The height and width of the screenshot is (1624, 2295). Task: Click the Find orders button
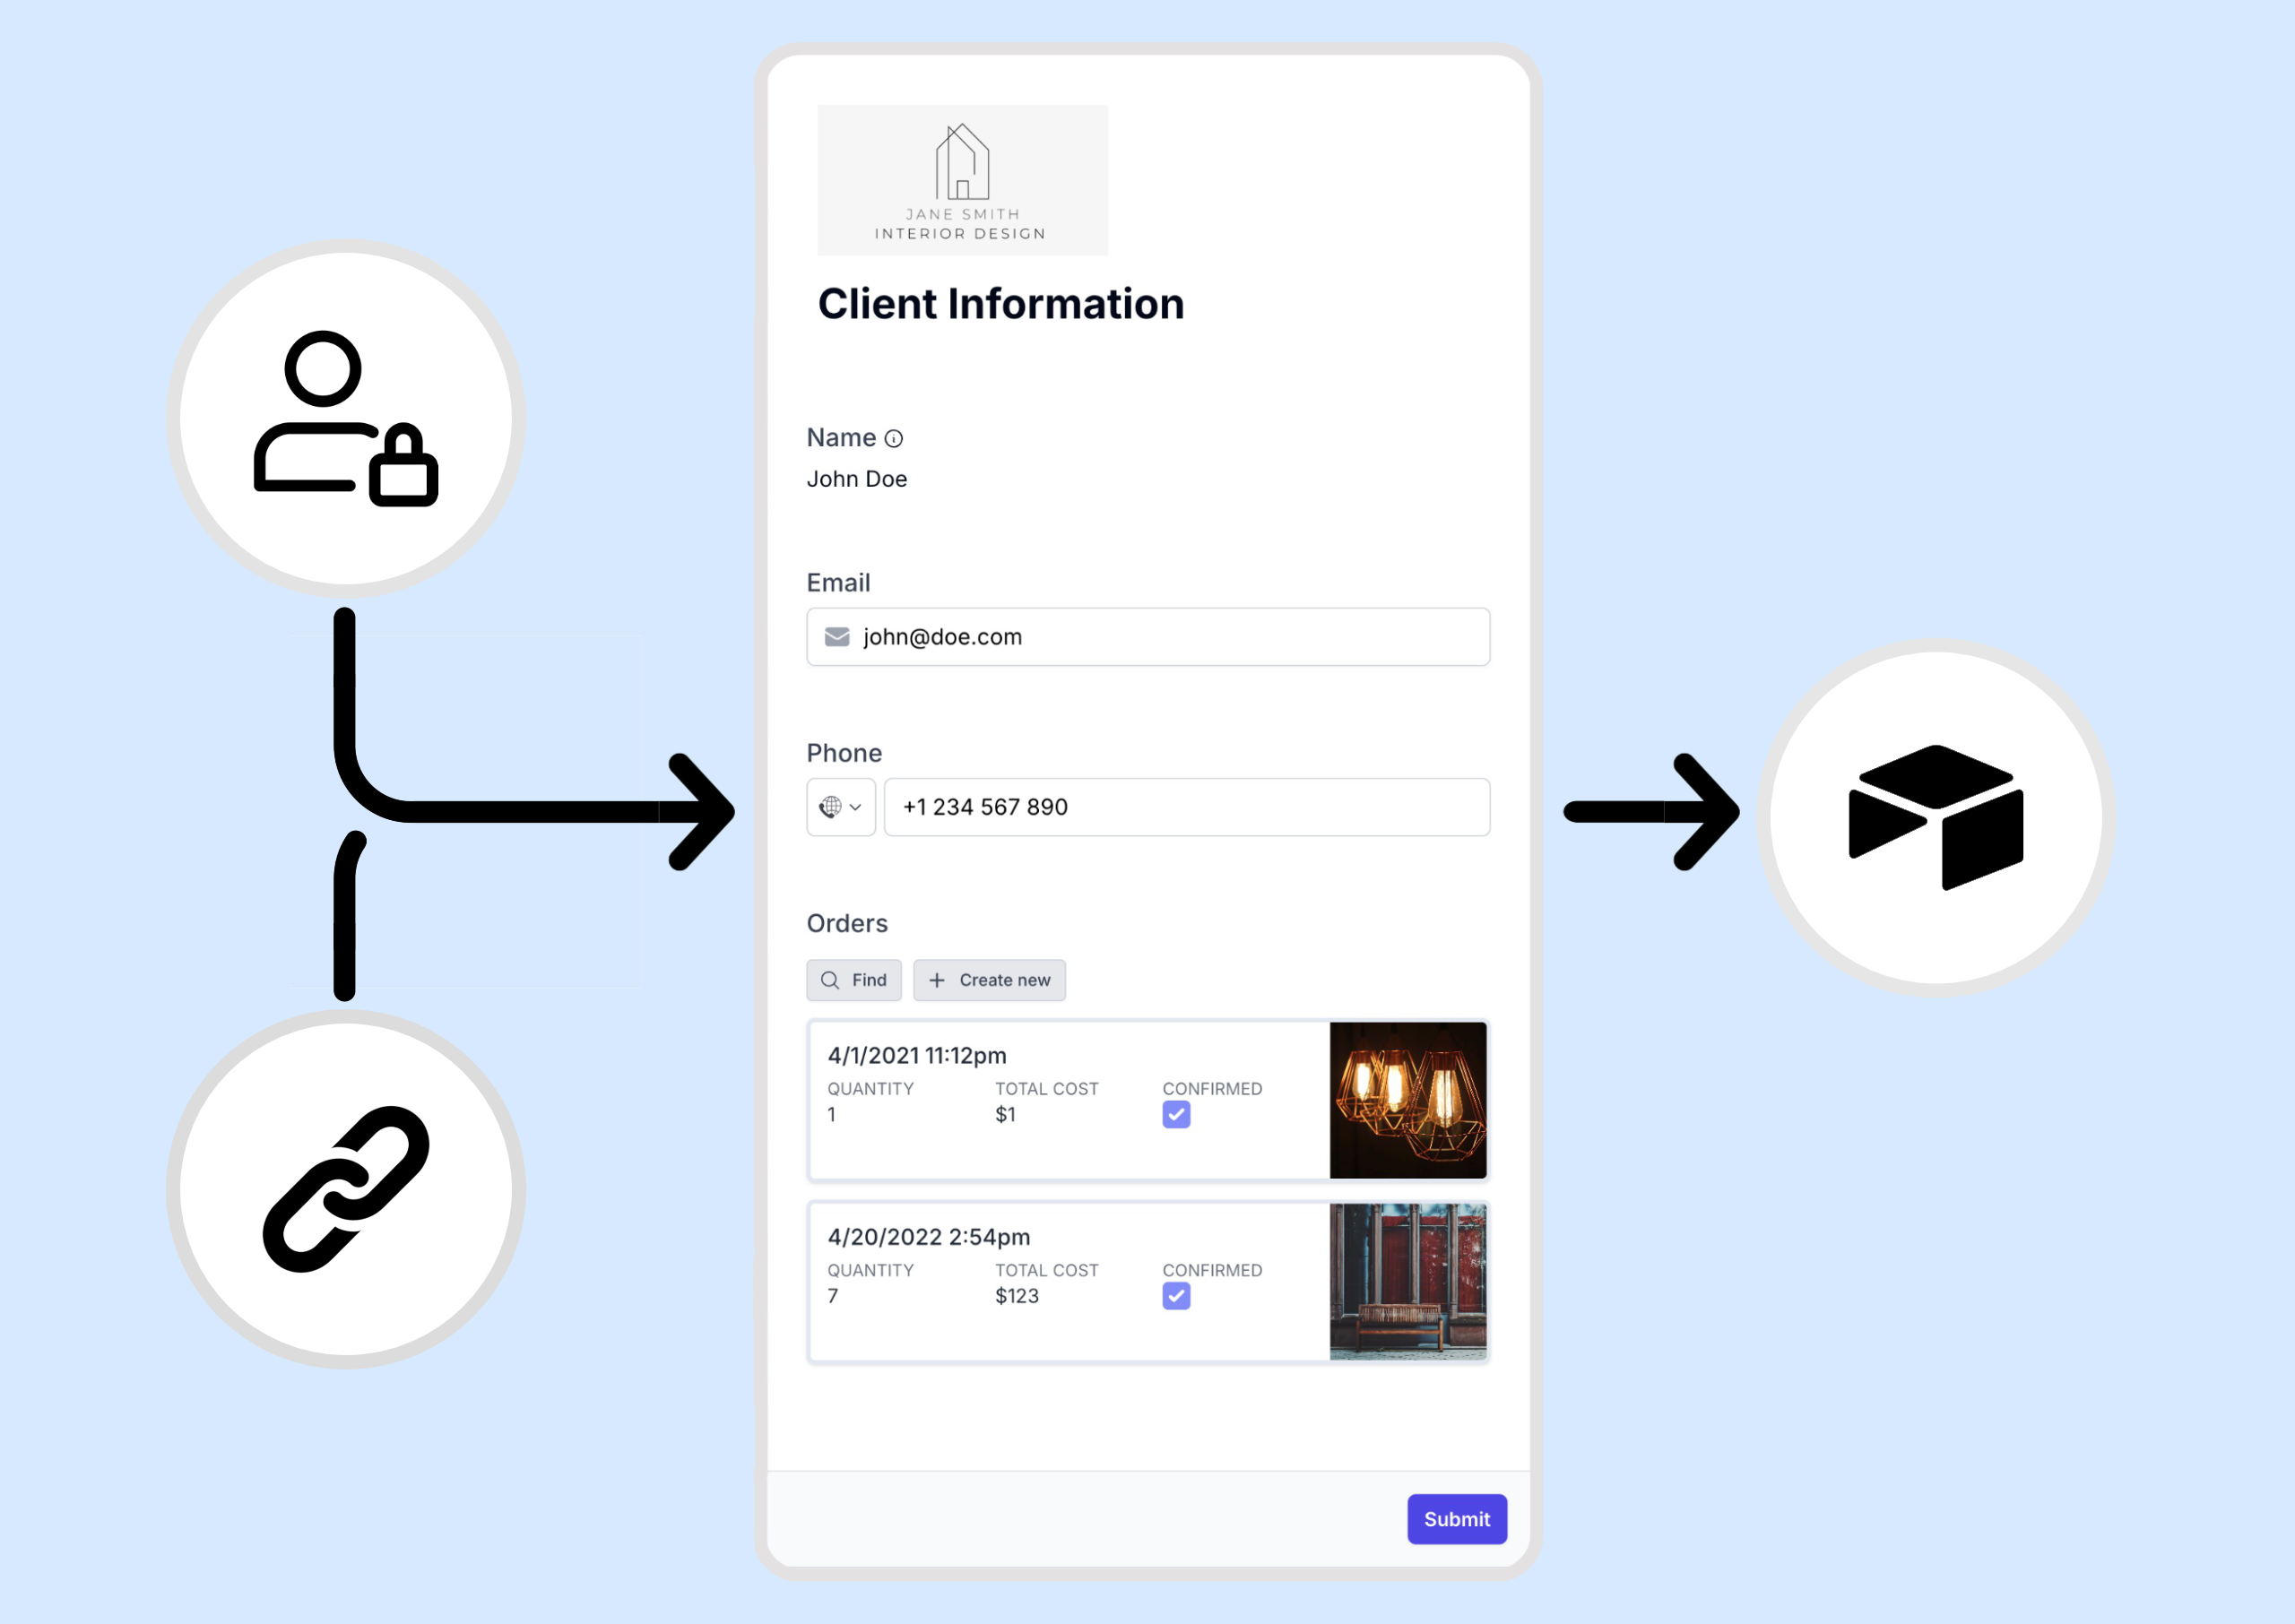point(854,981)
